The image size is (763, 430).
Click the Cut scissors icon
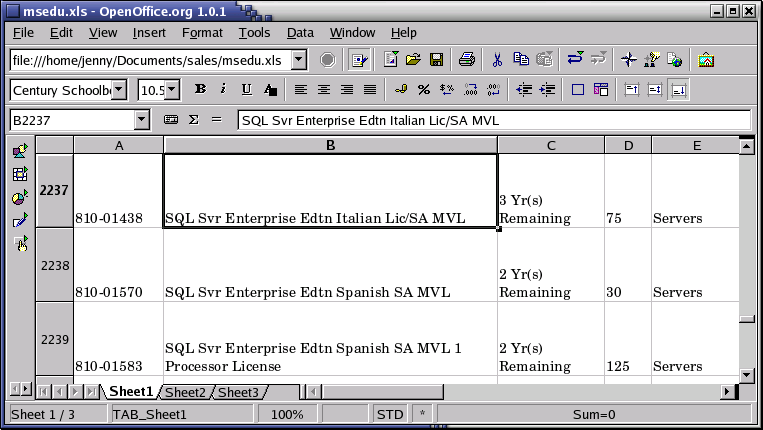496,60
